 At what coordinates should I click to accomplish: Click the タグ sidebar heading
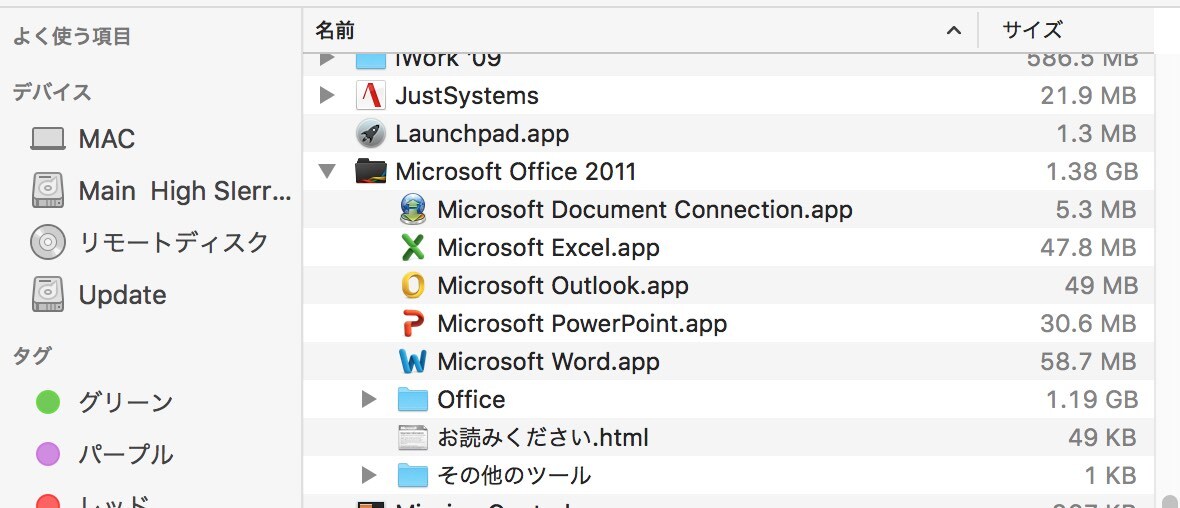tap(32, 356)
